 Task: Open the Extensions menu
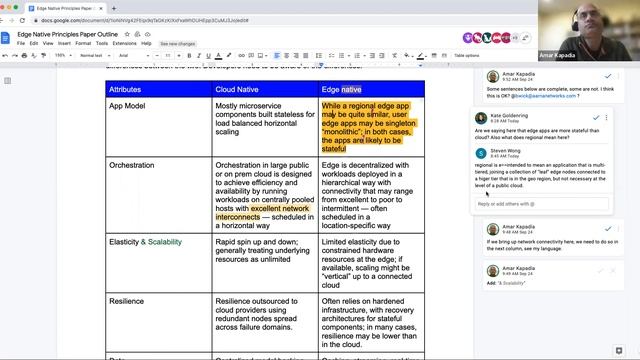point(124,43)
